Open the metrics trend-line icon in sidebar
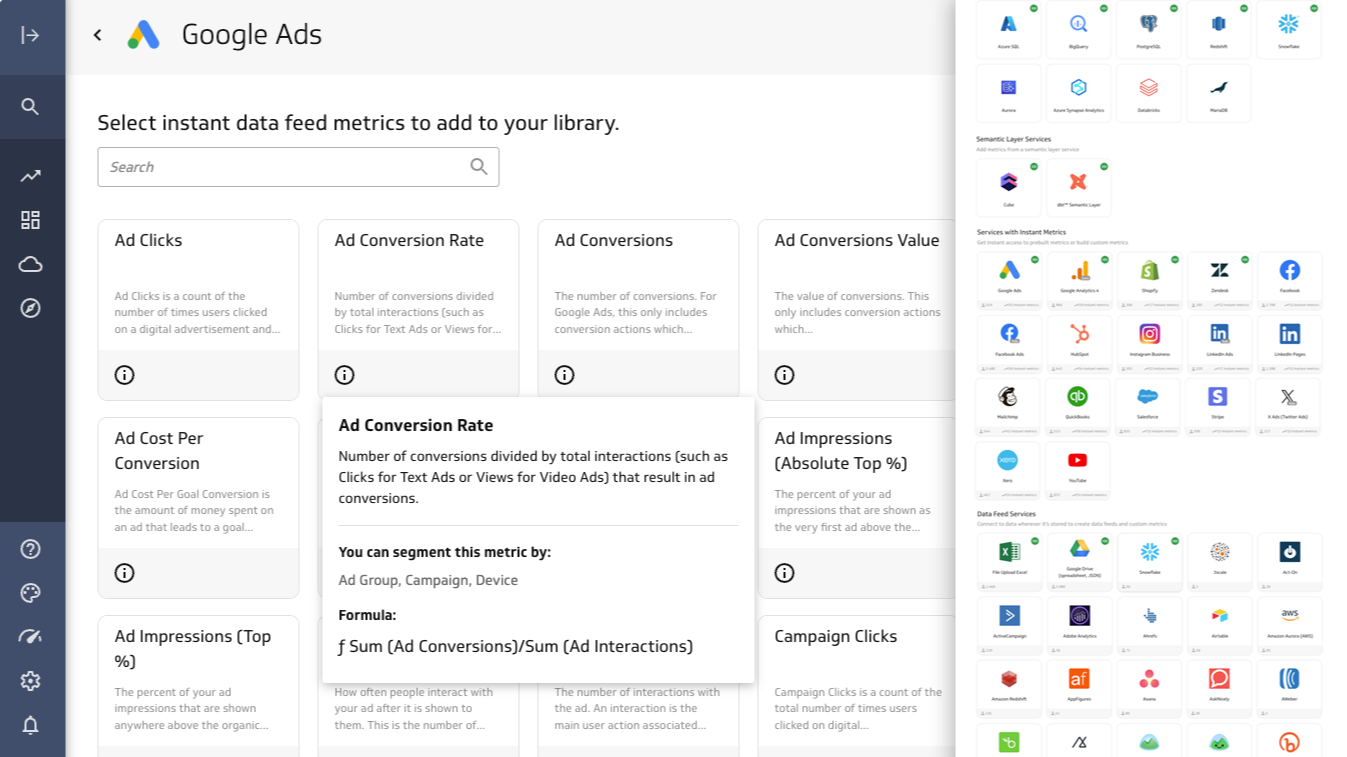Viewport: 1347px width, 757px height. tap(30, 176)
